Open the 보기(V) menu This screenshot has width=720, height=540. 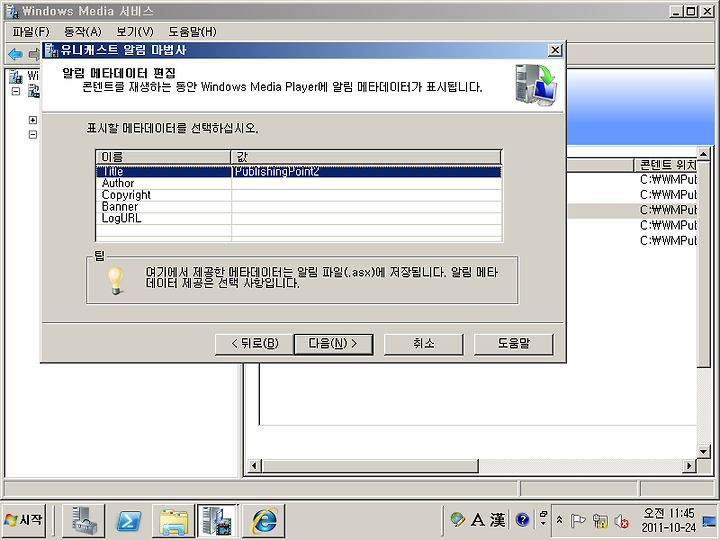click(x=135, y=32)
